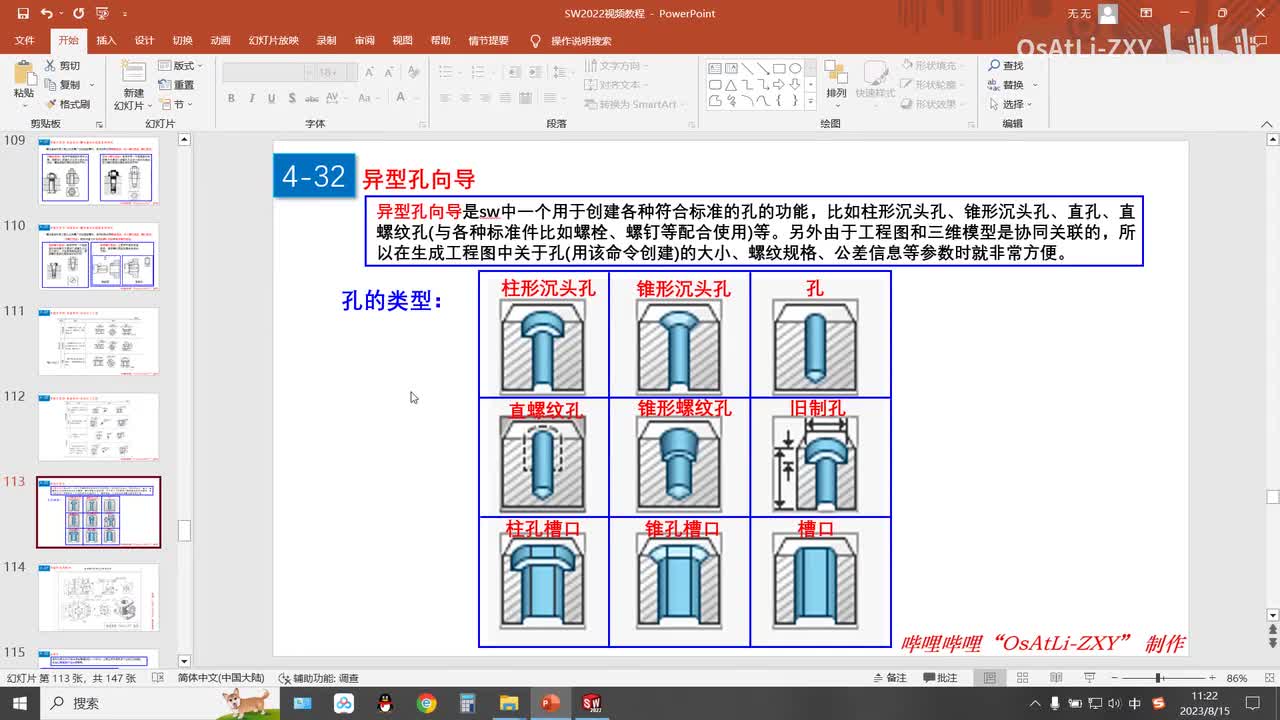The width and height of the screenshot is (1280, 720).
Task: Open File Explorer from the taskbar
Action: click(509, 703)
